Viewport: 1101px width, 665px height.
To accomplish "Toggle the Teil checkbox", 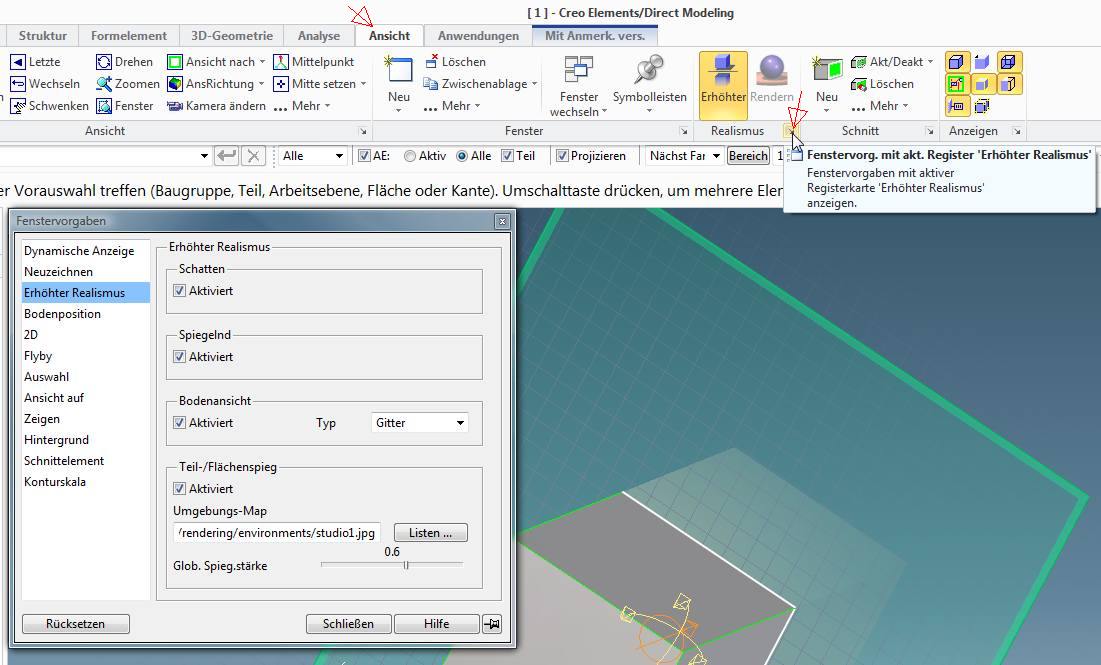I will tap(507, 156).
